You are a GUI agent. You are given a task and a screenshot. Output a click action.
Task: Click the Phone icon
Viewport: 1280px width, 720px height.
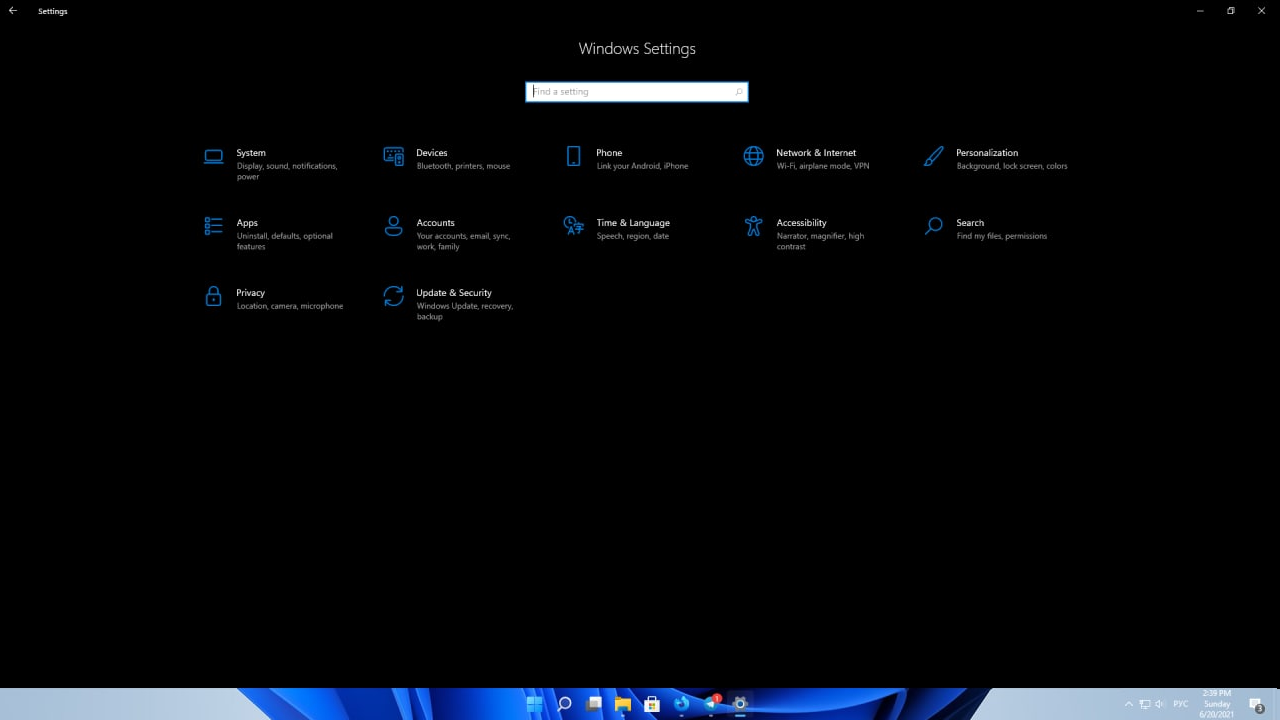click(573, 156)
